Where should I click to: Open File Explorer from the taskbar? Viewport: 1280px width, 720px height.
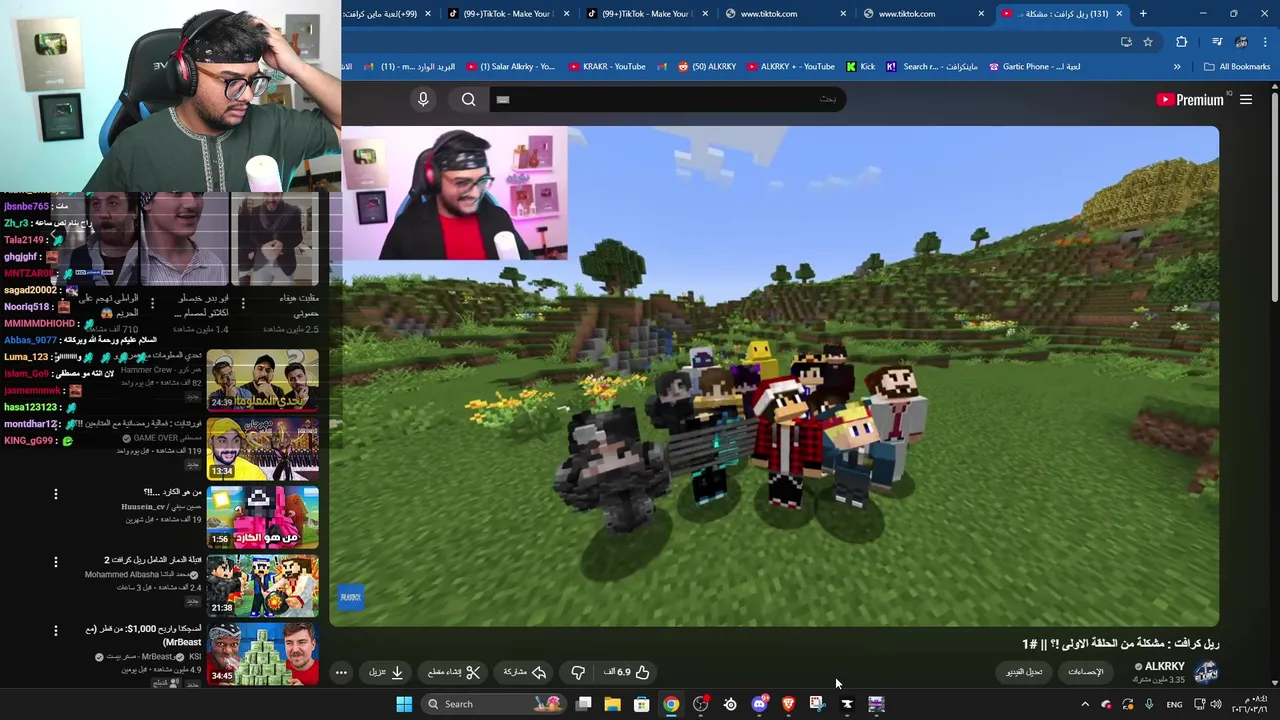tap(612, 704)
